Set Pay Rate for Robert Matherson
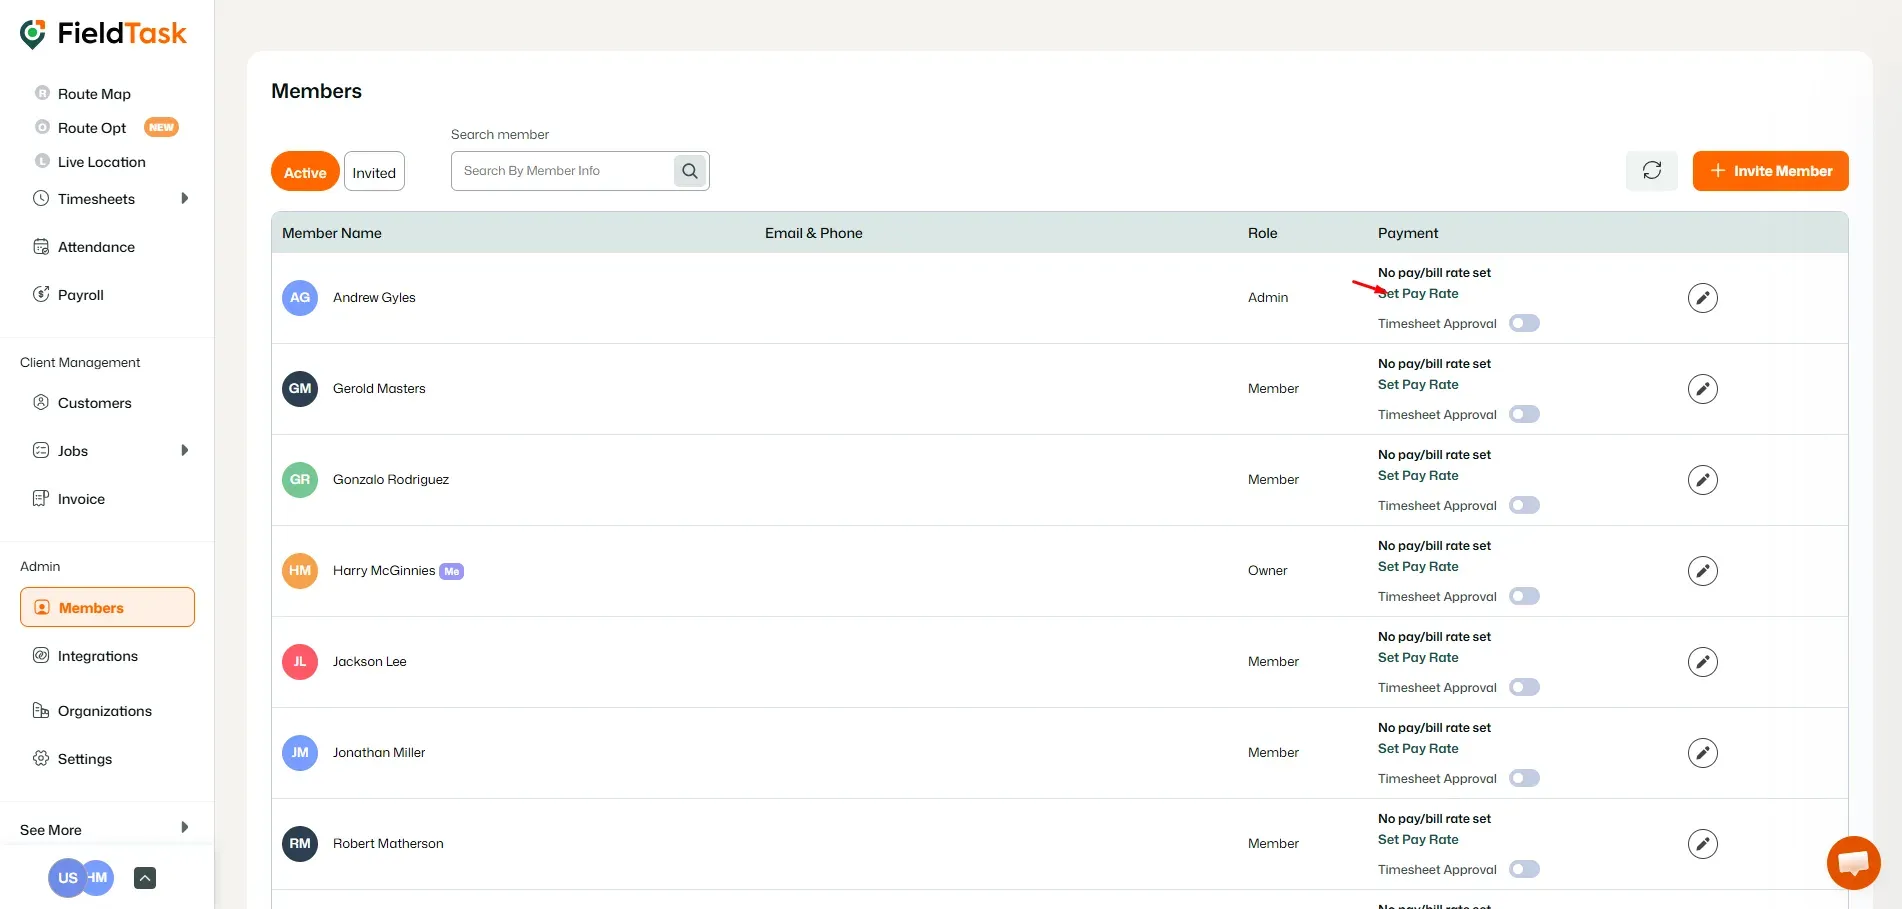The image size is (1902, 909). 1418,839
